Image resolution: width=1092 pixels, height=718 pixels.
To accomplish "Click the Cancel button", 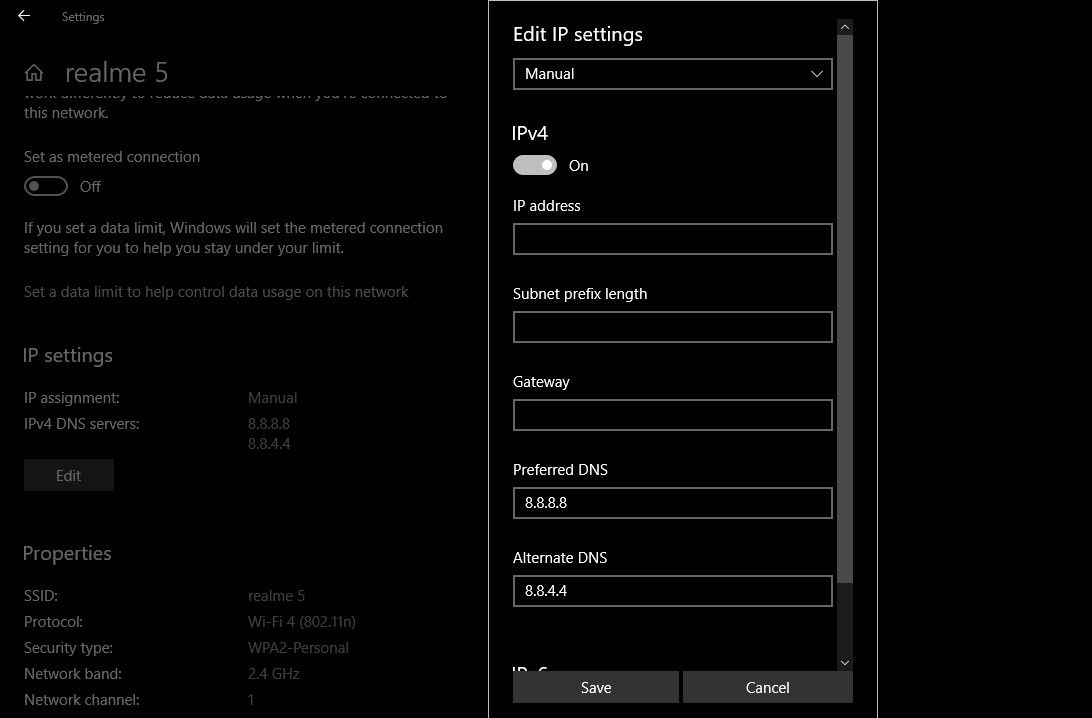I will [767, 687].
